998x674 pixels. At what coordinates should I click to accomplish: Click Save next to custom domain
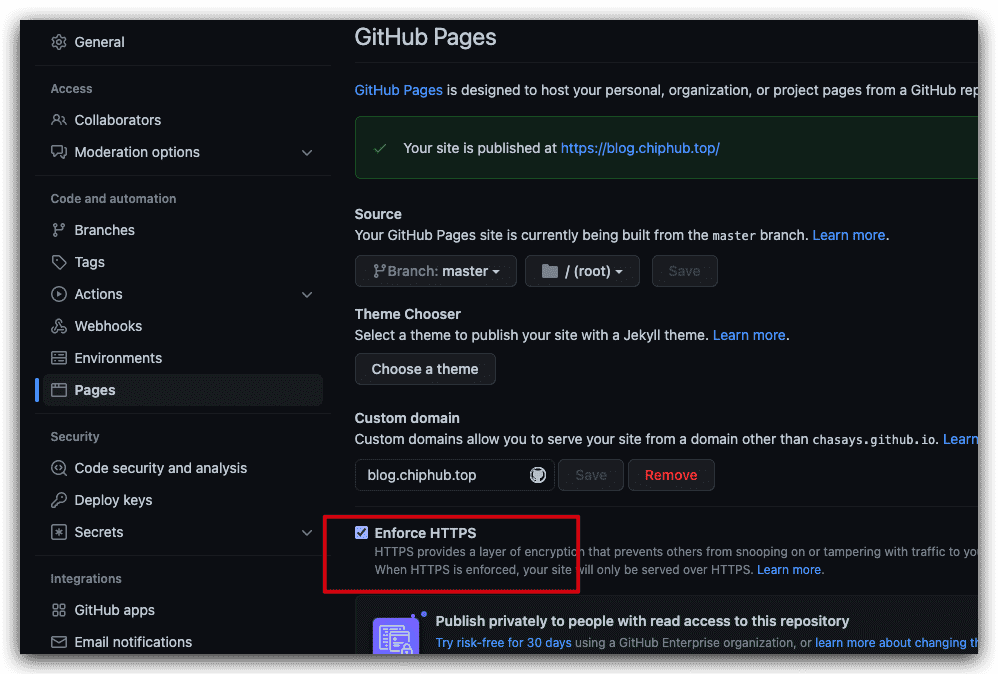591,475
